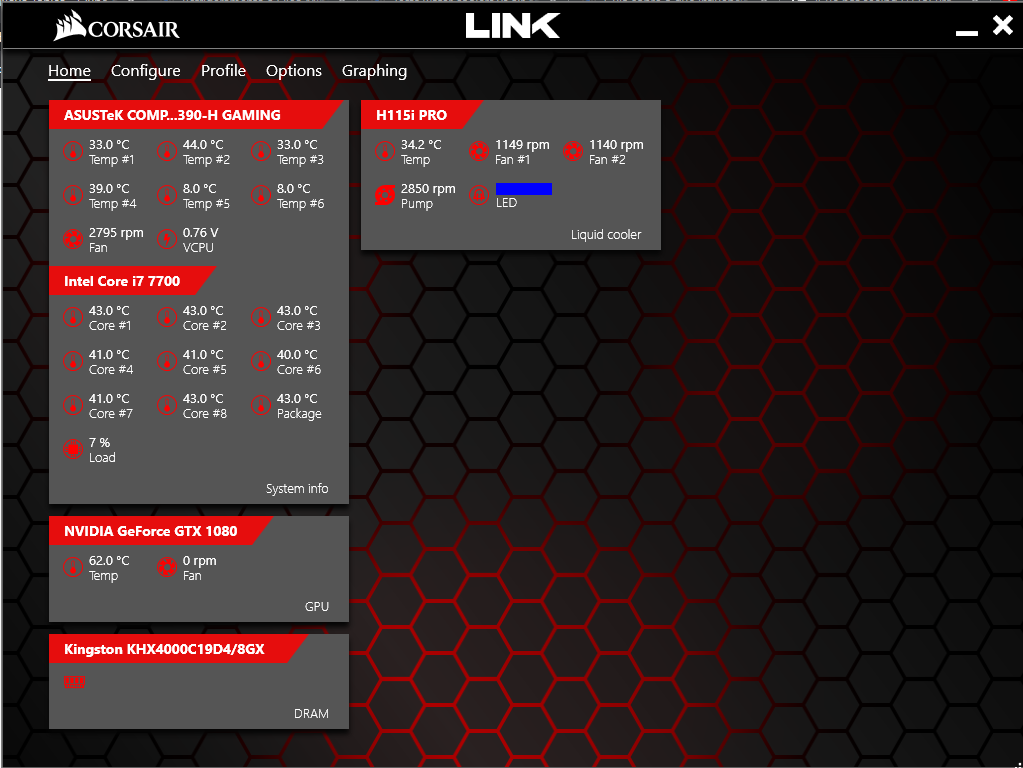Click the Core #1 temperature icon
This screenshot has width=1023, height=768.
tap(72, 317)
